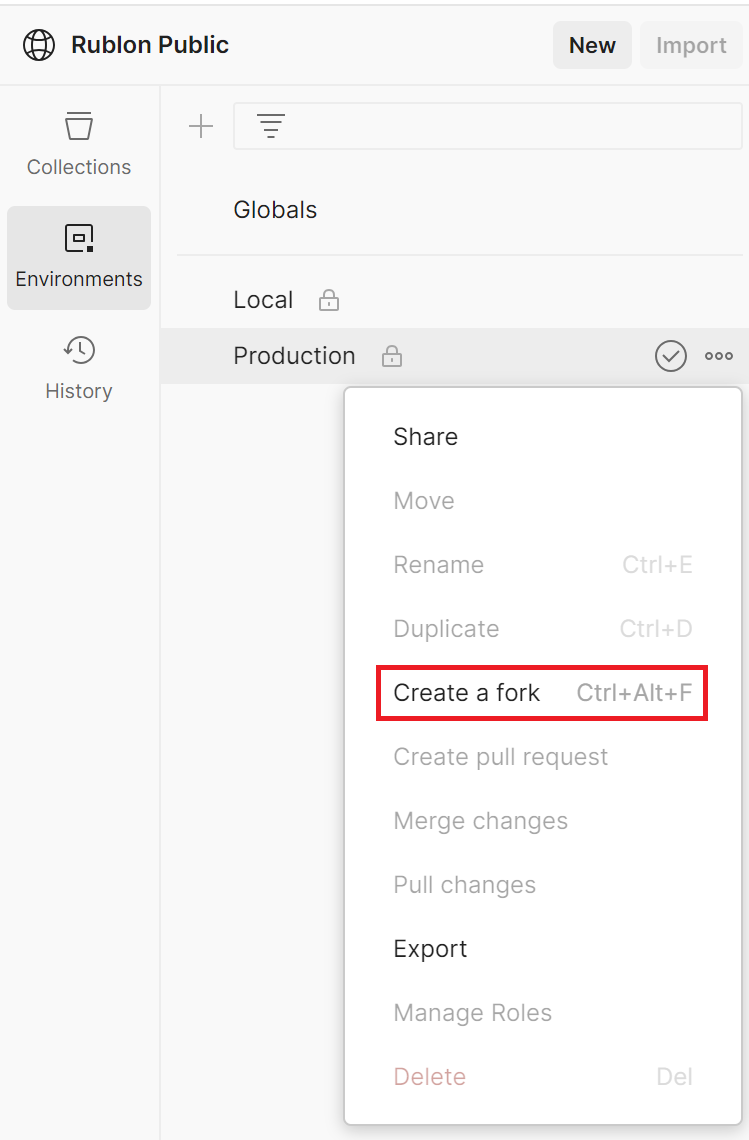Choose Export from the context menu
This screenshot has height=1140, width=749.
pos(431,949)
